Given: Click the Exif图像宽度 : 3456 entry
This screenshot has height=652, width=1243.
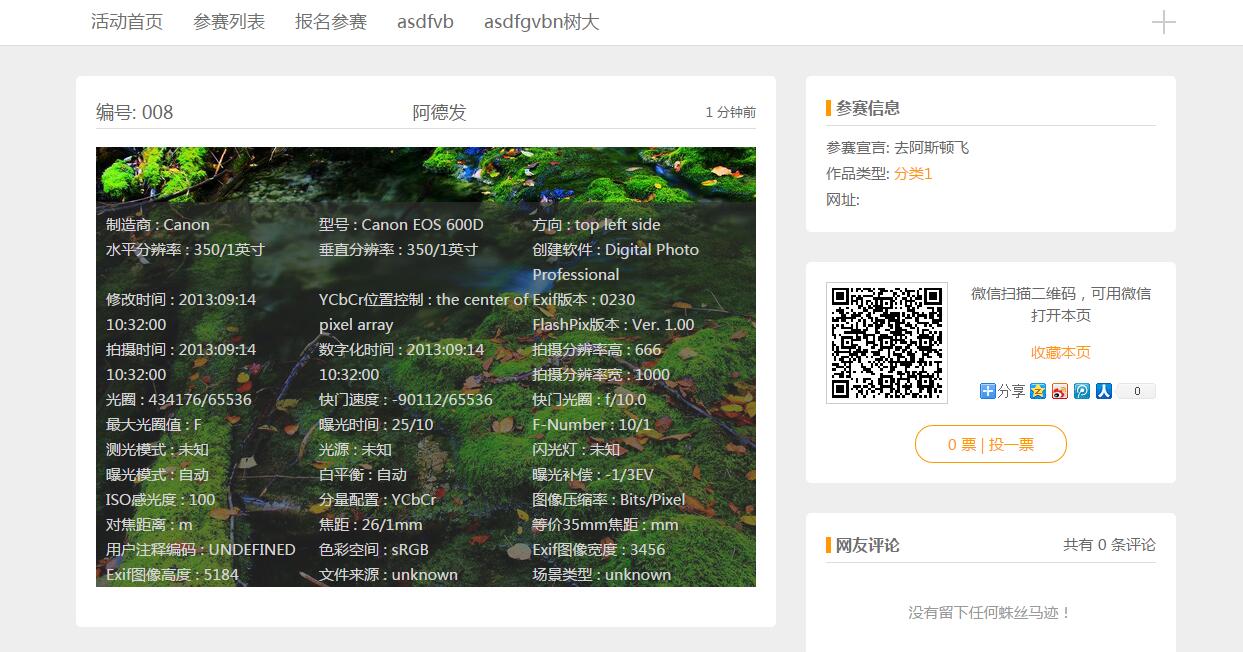Looking at the screenshot, I should click(x=599, y=549).
